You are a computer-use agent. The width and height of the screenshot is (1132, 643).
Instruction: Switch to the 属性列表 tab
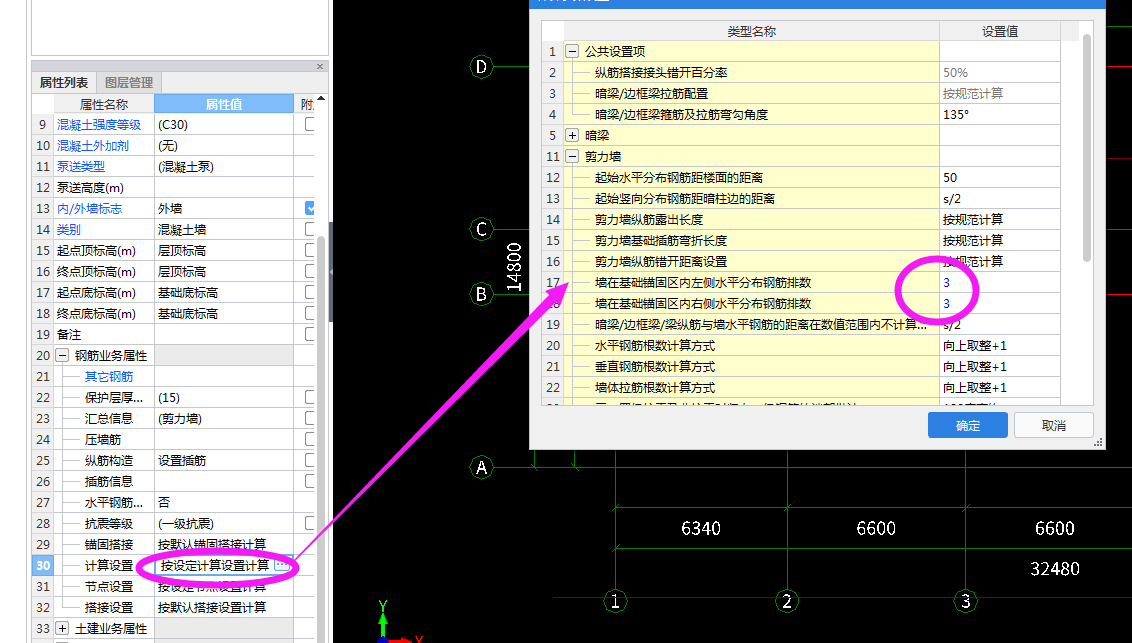[x=64, y=83]
